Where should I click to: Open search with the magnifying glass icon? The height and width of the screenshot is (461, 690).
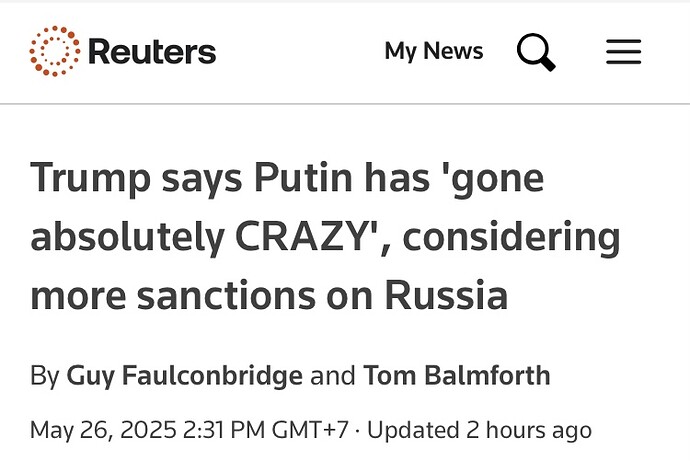(x=536, y=51)
